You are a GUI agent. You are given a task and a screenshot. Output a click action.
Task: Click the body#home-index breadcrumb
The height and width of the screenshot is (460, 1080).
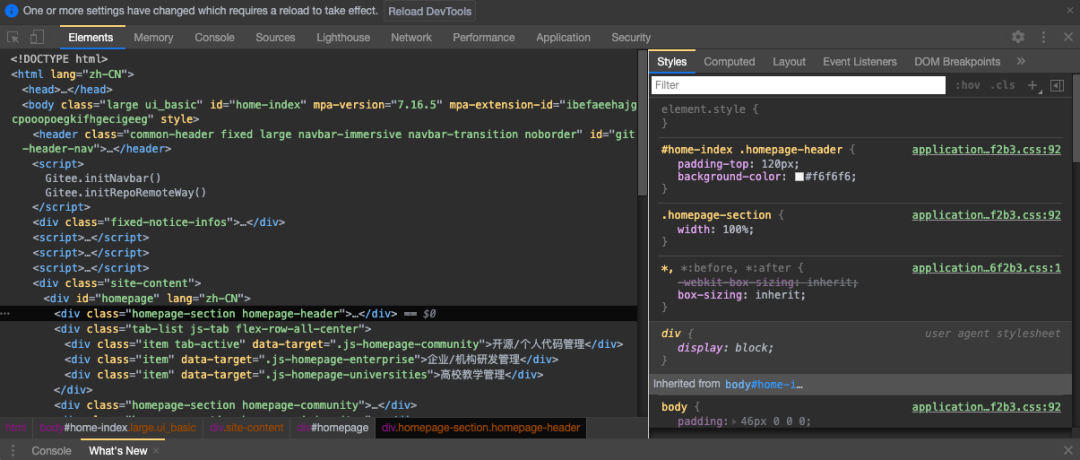[118, 428]
